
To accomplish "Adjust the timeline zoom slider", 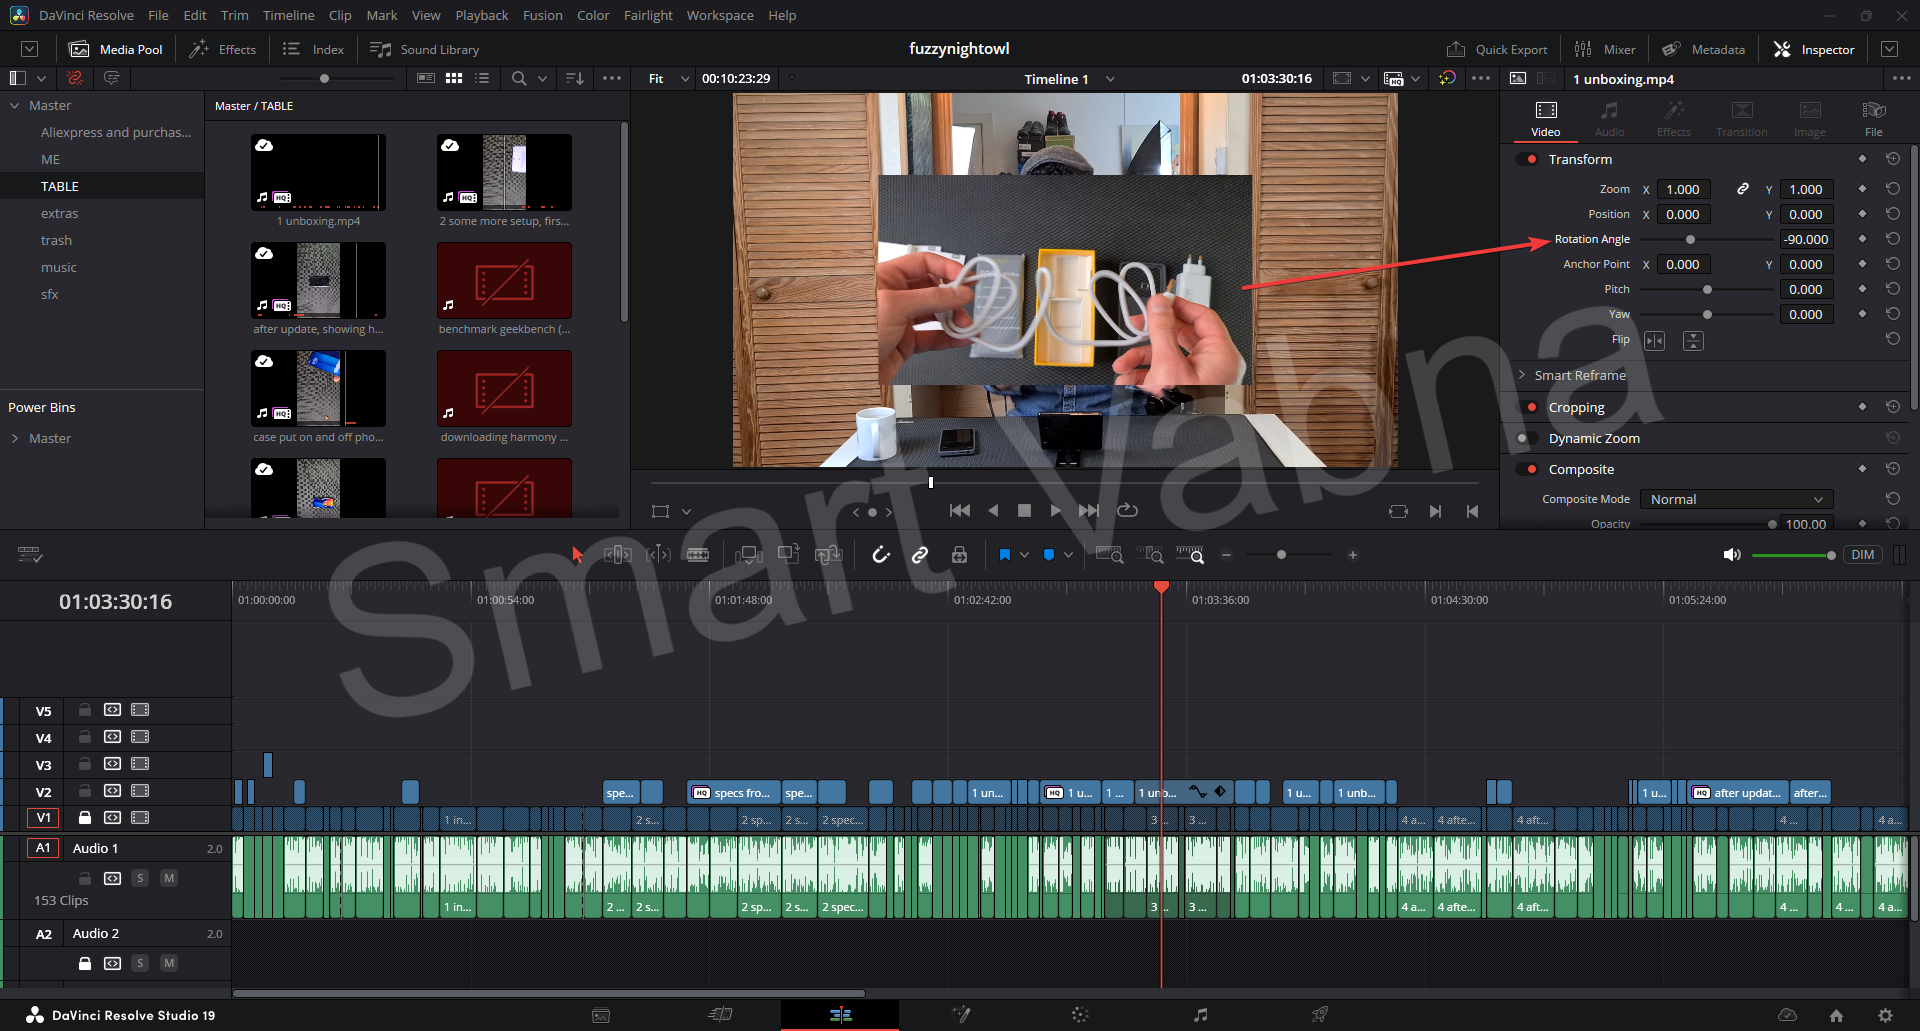I will point(1281,555).
